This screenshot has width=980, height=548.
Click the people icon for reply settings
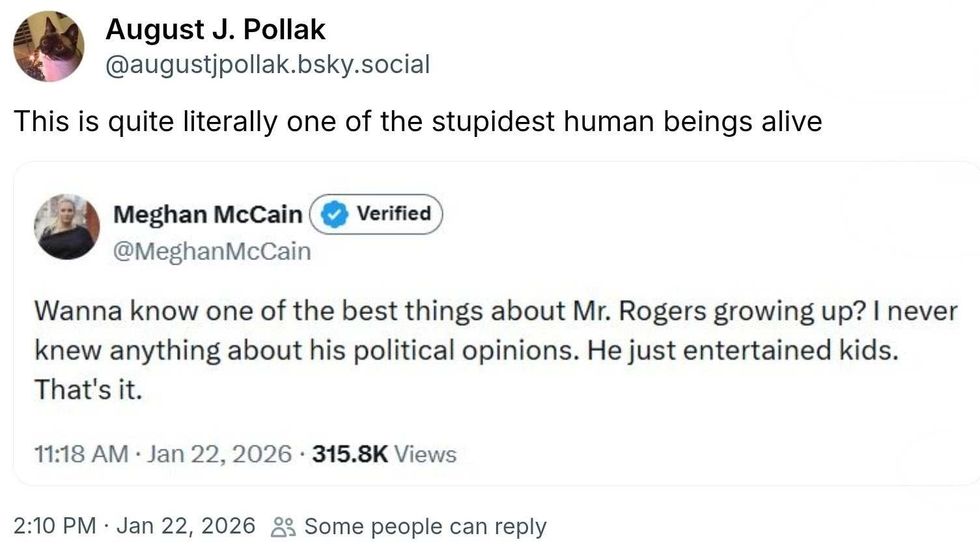point(284,527)
